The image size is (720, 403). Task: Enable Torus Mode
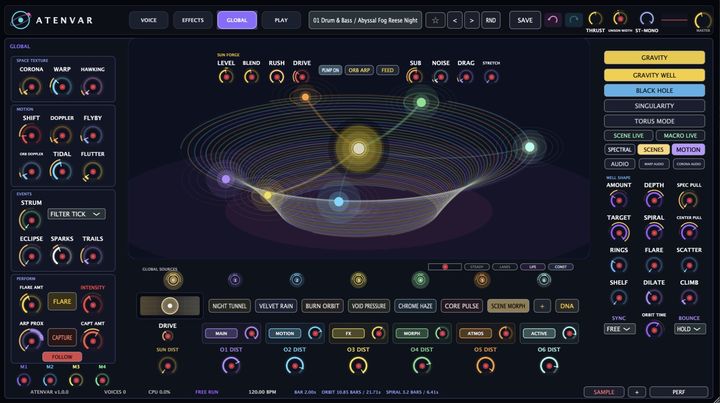[x=654, y=121]
